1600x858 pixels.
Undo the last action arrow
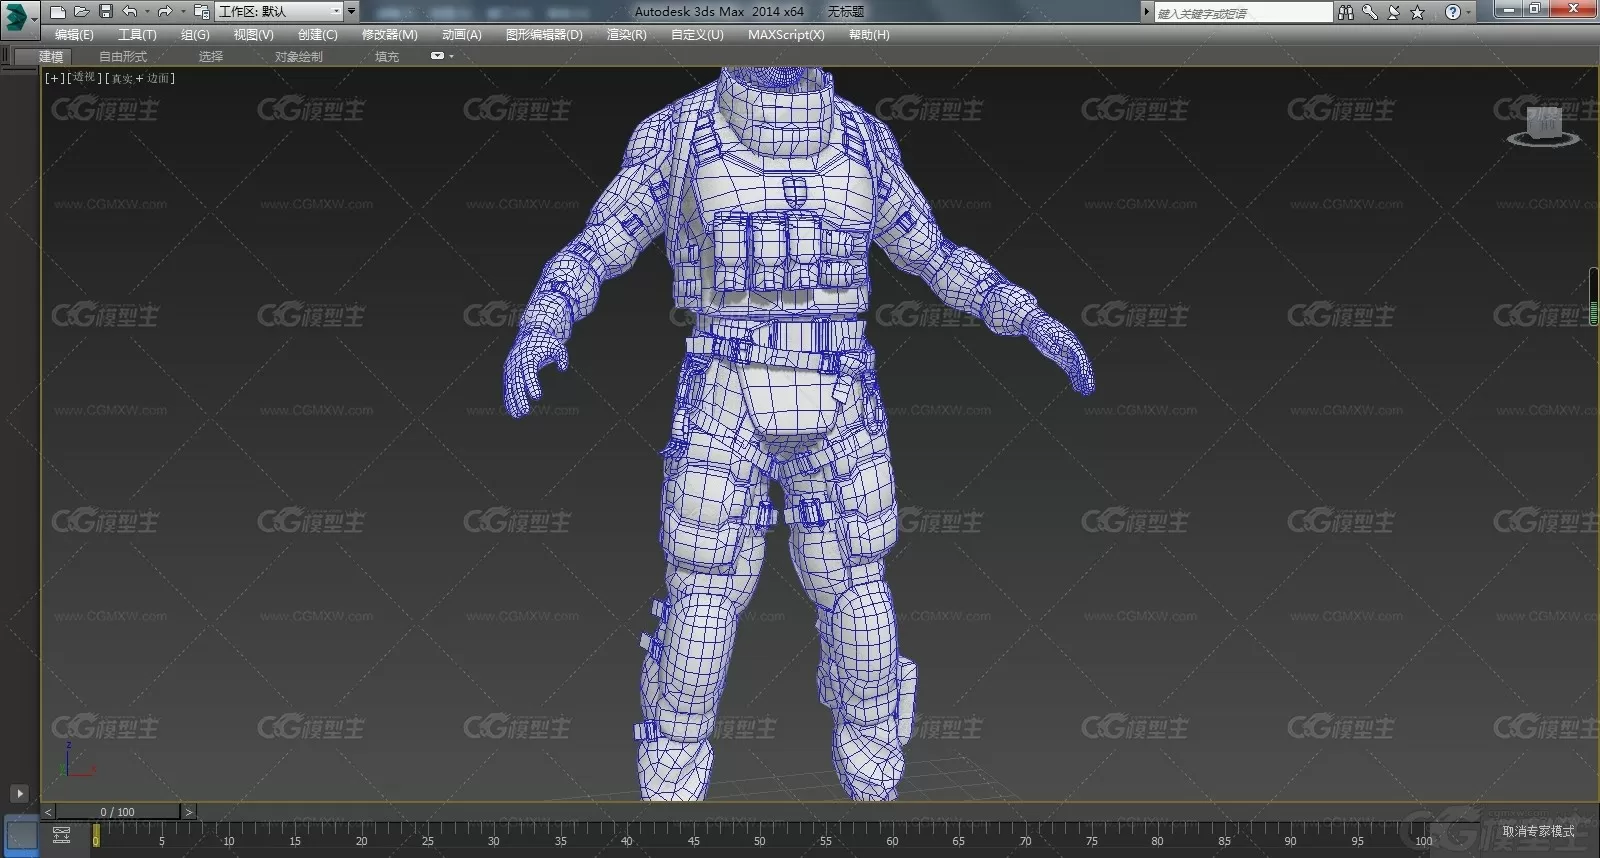(130, 12)
